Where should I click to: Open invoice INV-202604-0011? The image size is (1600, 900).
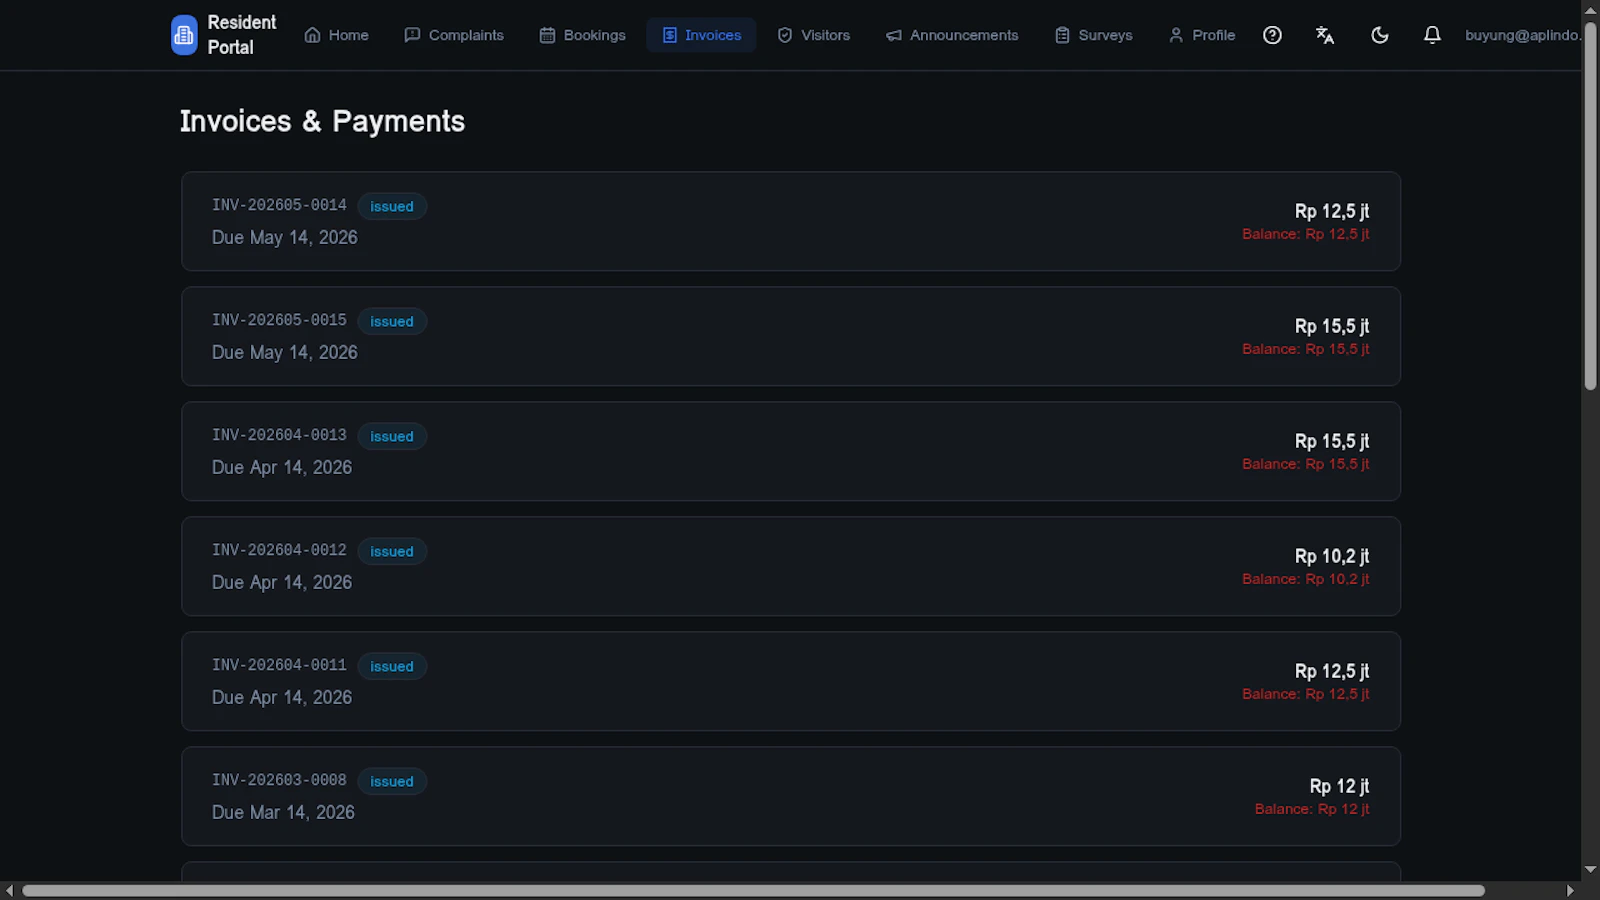pos(791,681)
